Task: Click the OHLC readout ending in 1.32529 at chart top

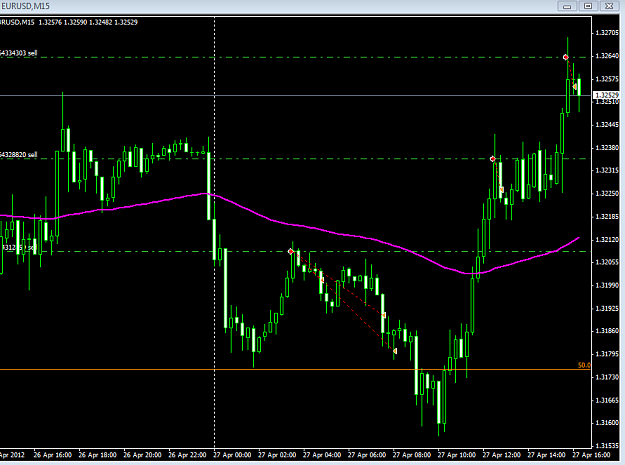Action: coord(88,23)
